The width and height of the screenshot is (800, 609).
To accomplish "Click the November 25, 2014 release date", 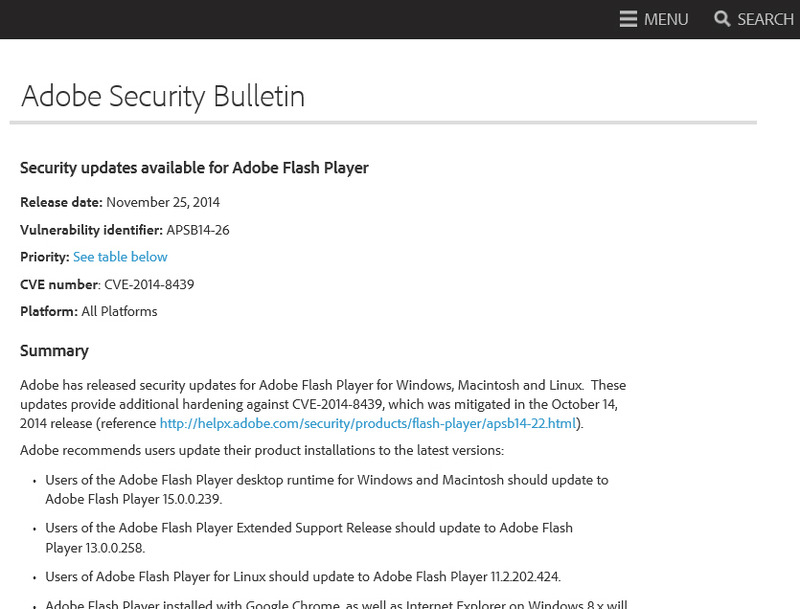I will 163,202.
